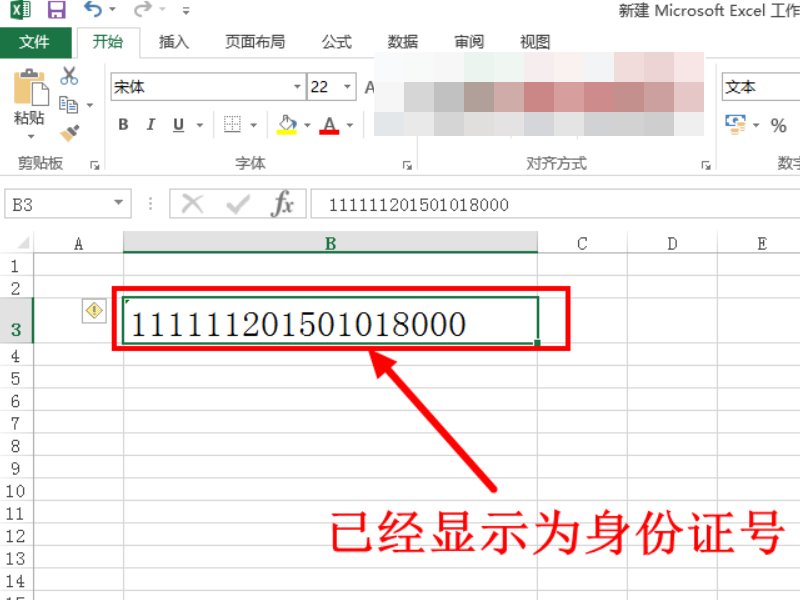Click the error checking warning icon beside B3
The width and height of the screenshot is (800, 600).
[93, 311]
